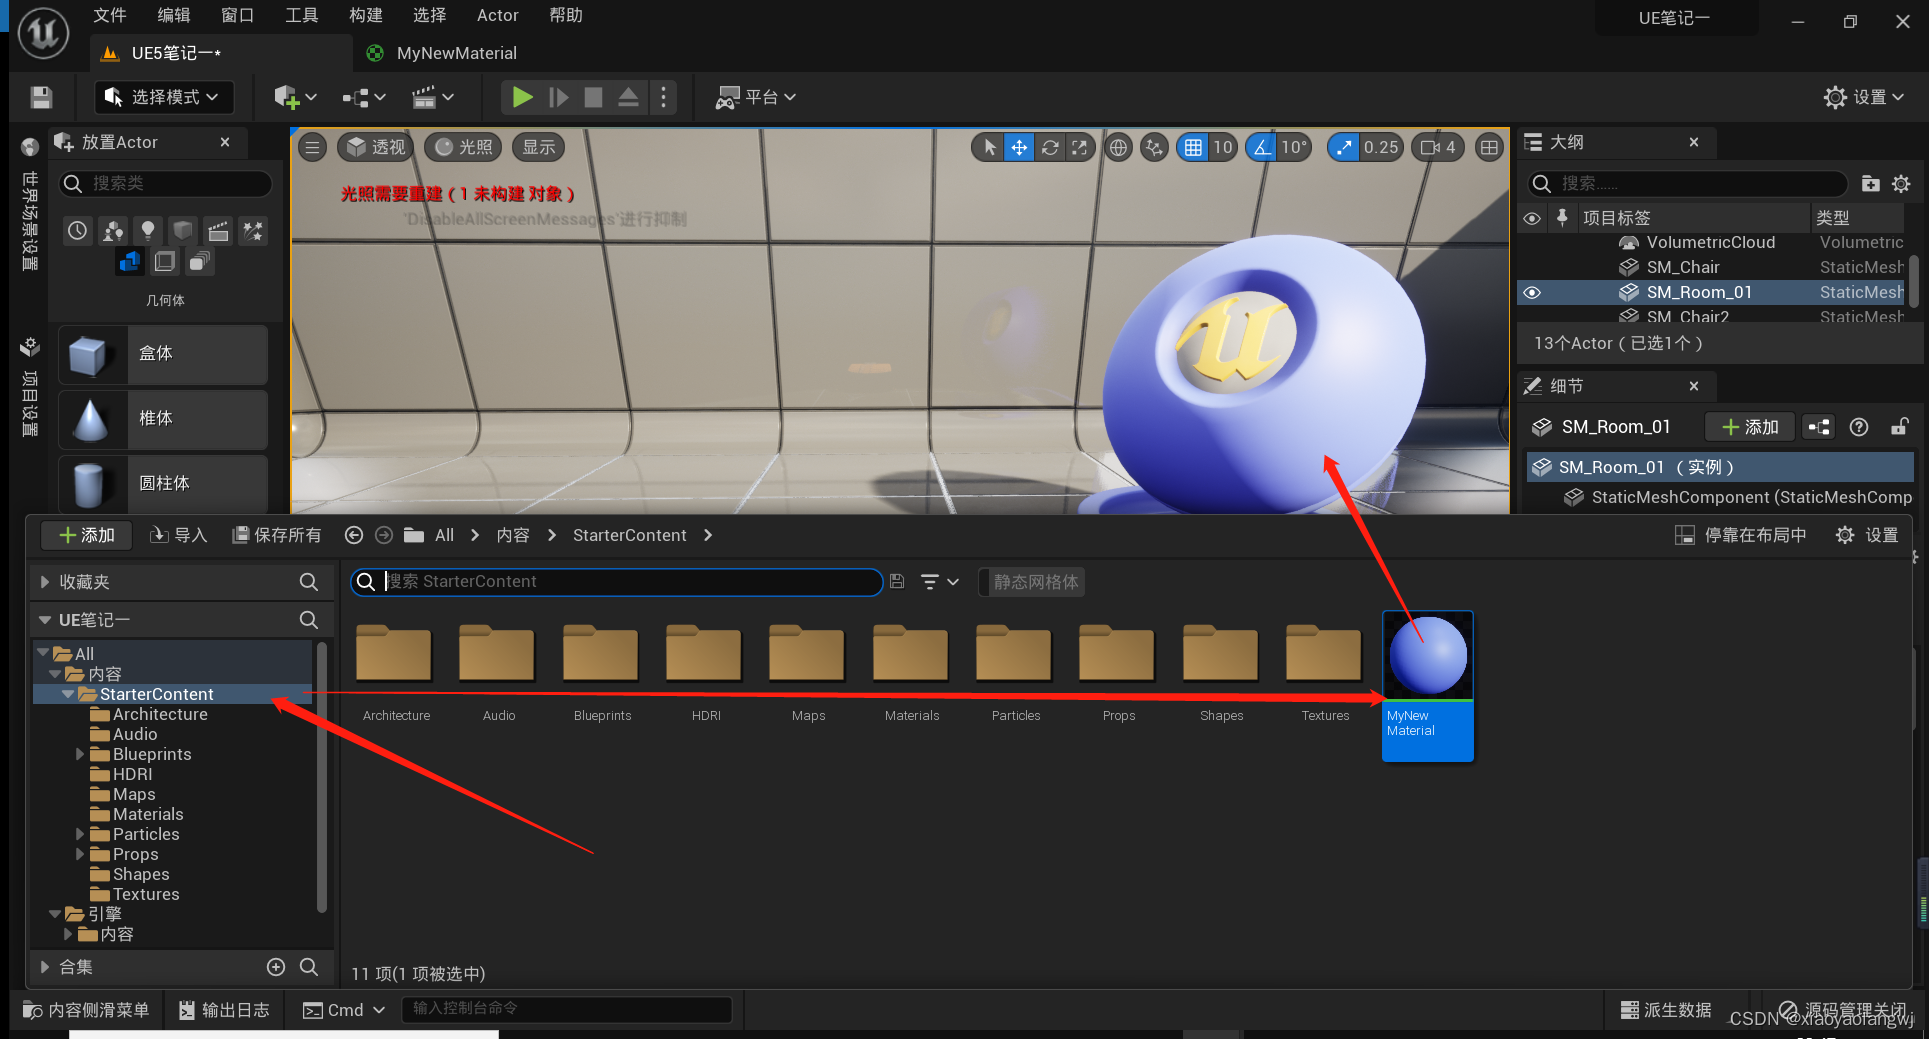This screenshot has width=1929, height=1039.
Task: Open play options three-dot menu
Action: coord(663,97)
